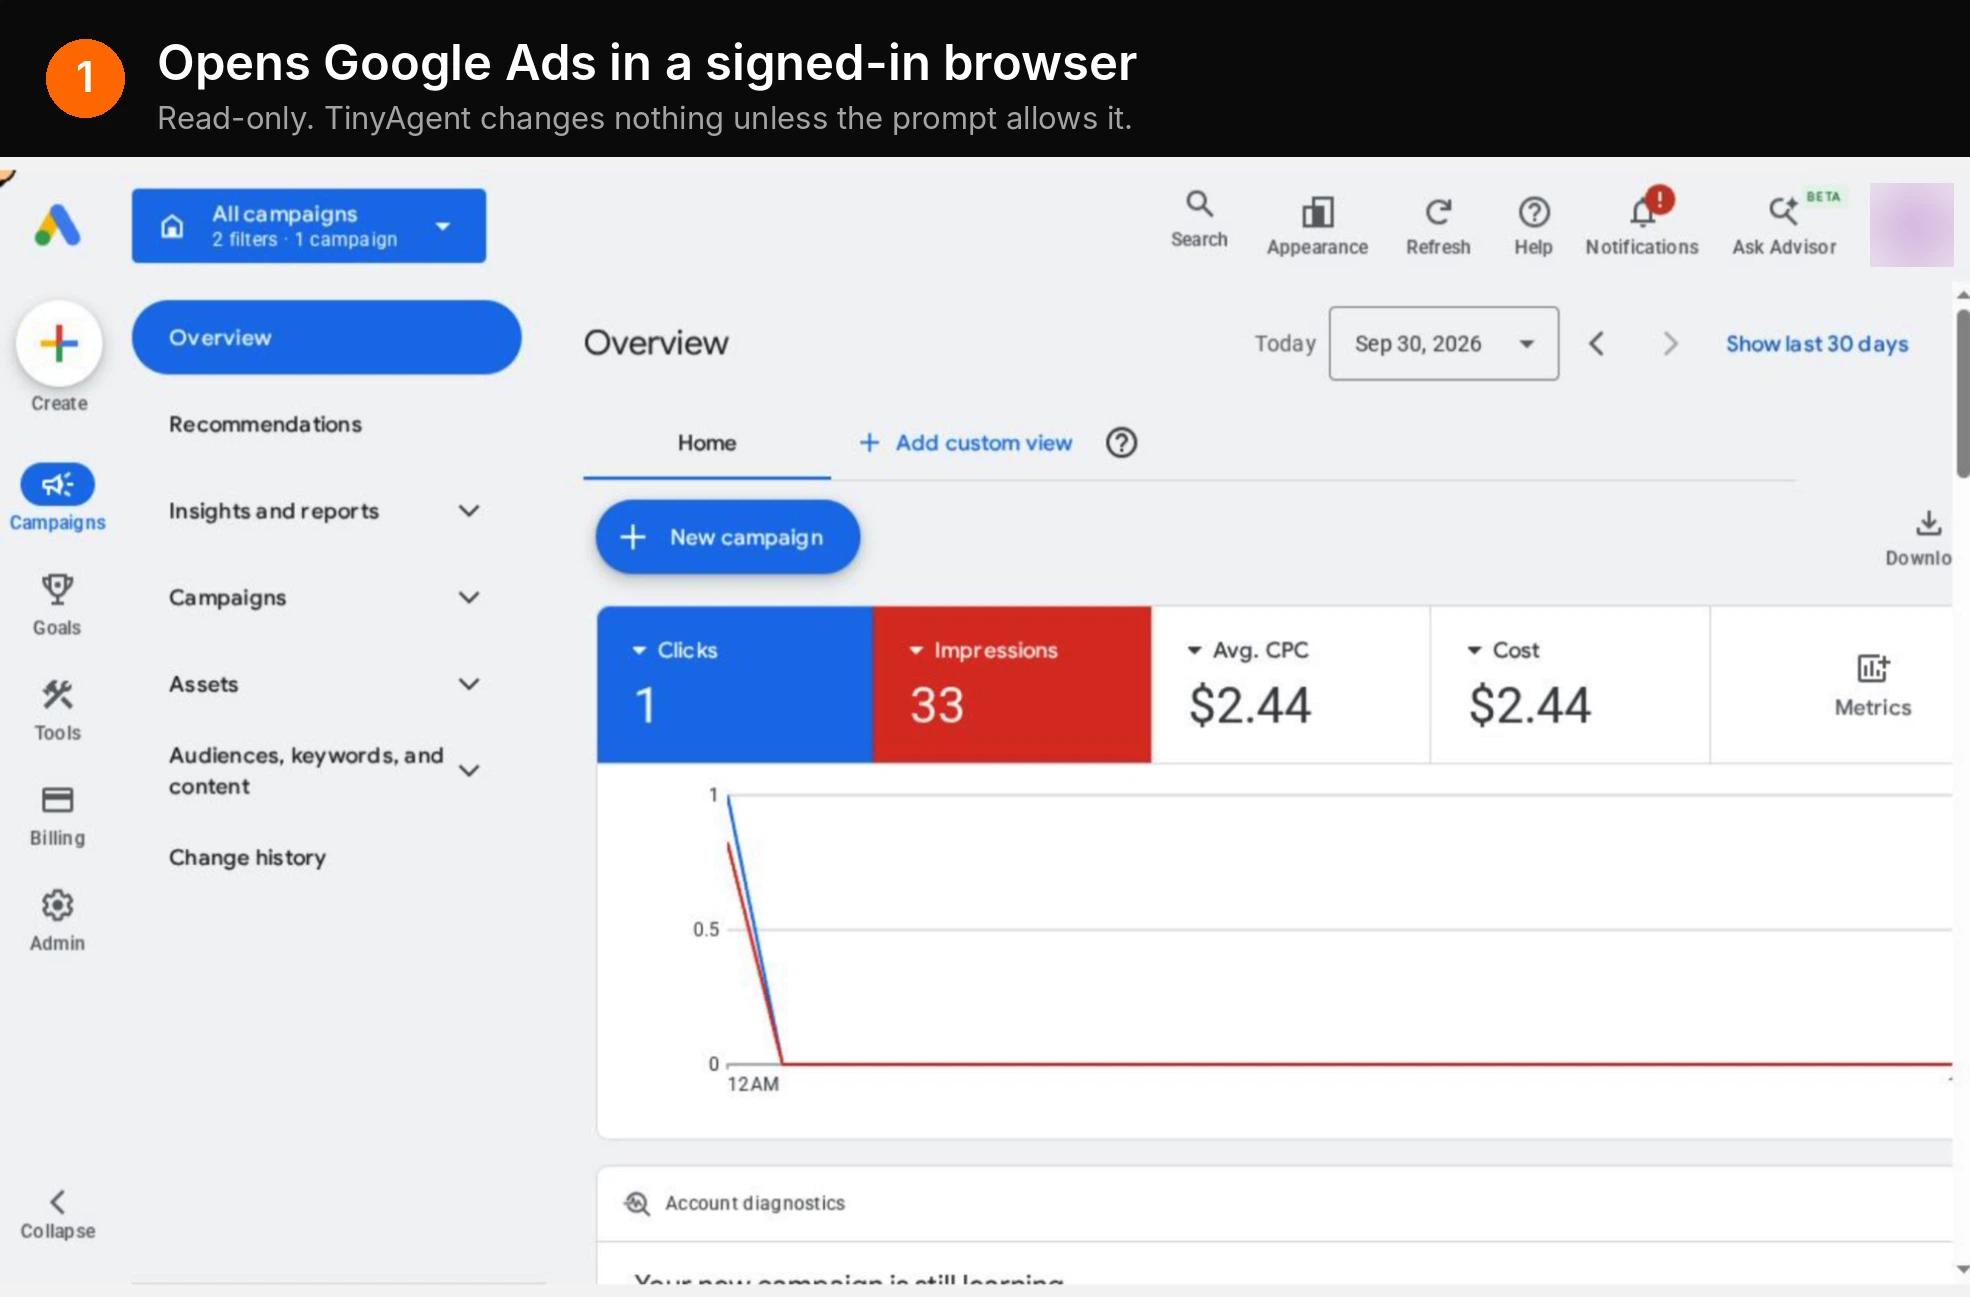Click the help icon beside Add custom view

coord(1121,442)
